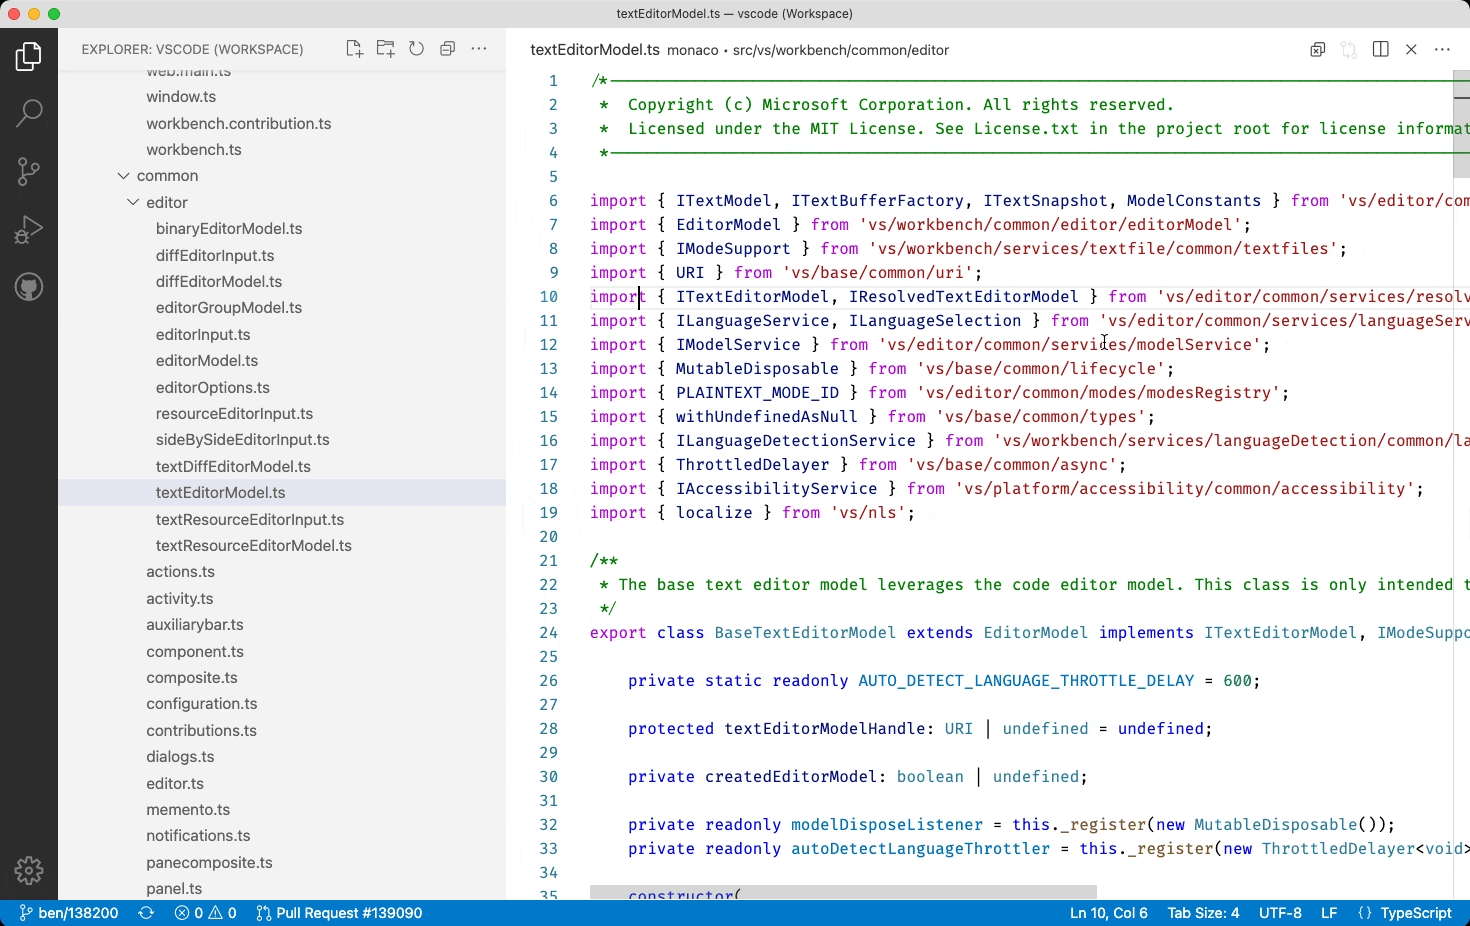
Task: Close the textEditorModel.ts editor
Action: pyautogui.click(x=1411, y=50)
